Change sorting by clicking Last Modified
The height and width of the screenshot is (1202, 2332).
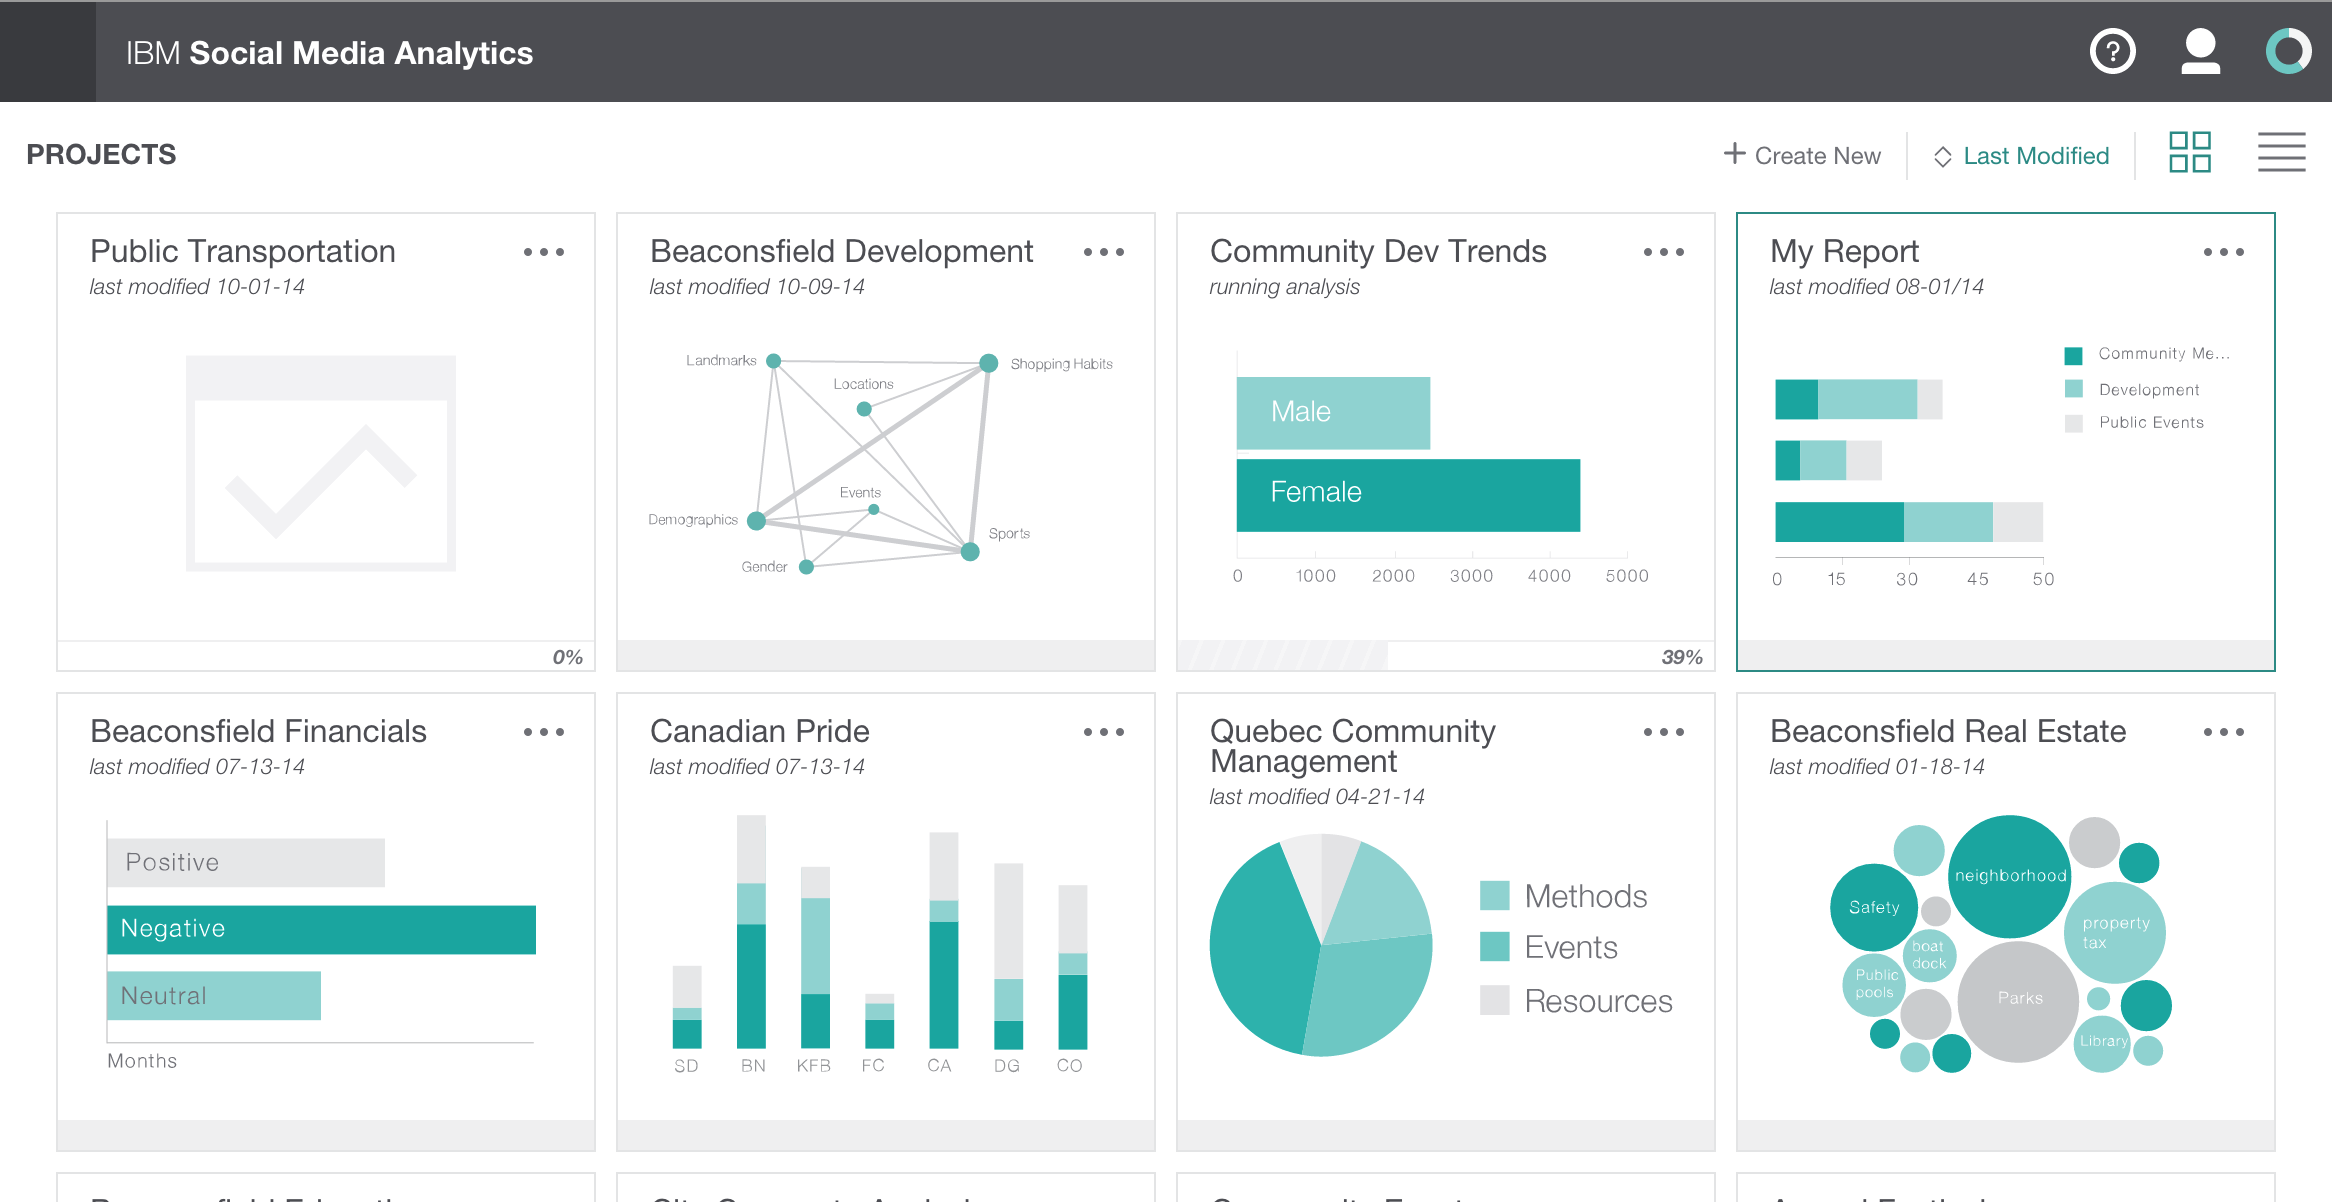click(x=2035, y=155)
